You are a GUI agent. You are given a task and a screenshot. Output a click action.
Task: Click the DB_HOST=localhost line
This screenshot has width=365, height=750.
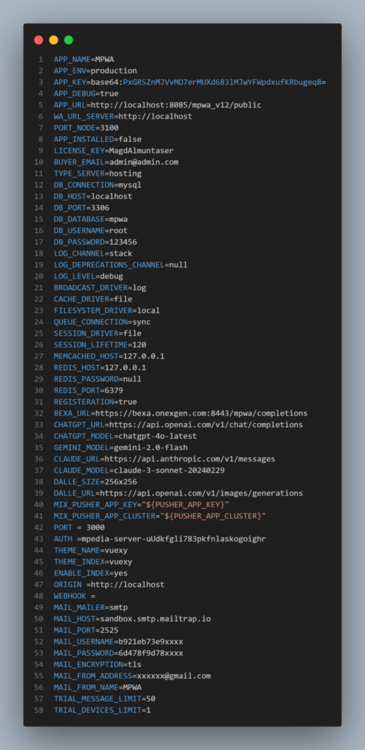tap(93, 197)
